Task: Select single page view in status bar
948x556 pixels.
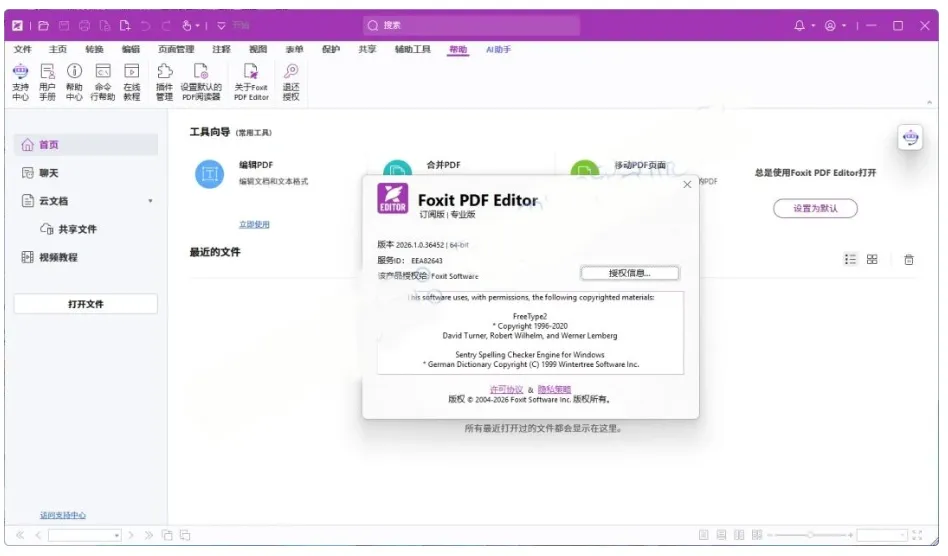Action: click(703, 535)
